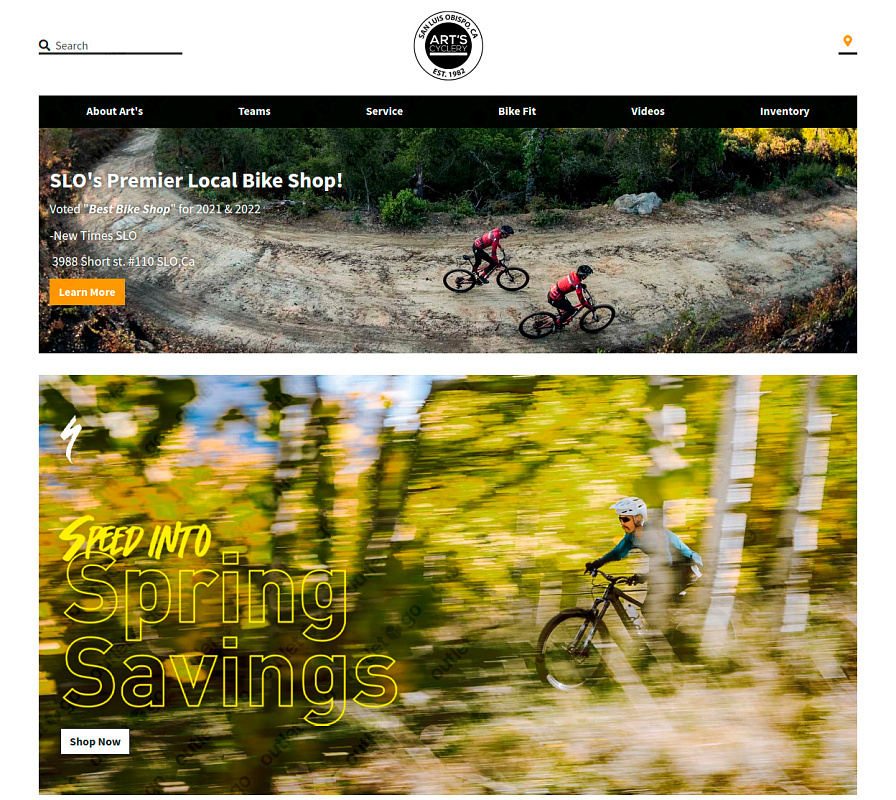The width and height of the screenshot is (896, 800).
Task: Click the Spring Savings outlined headline
Action: pos(229,637)
